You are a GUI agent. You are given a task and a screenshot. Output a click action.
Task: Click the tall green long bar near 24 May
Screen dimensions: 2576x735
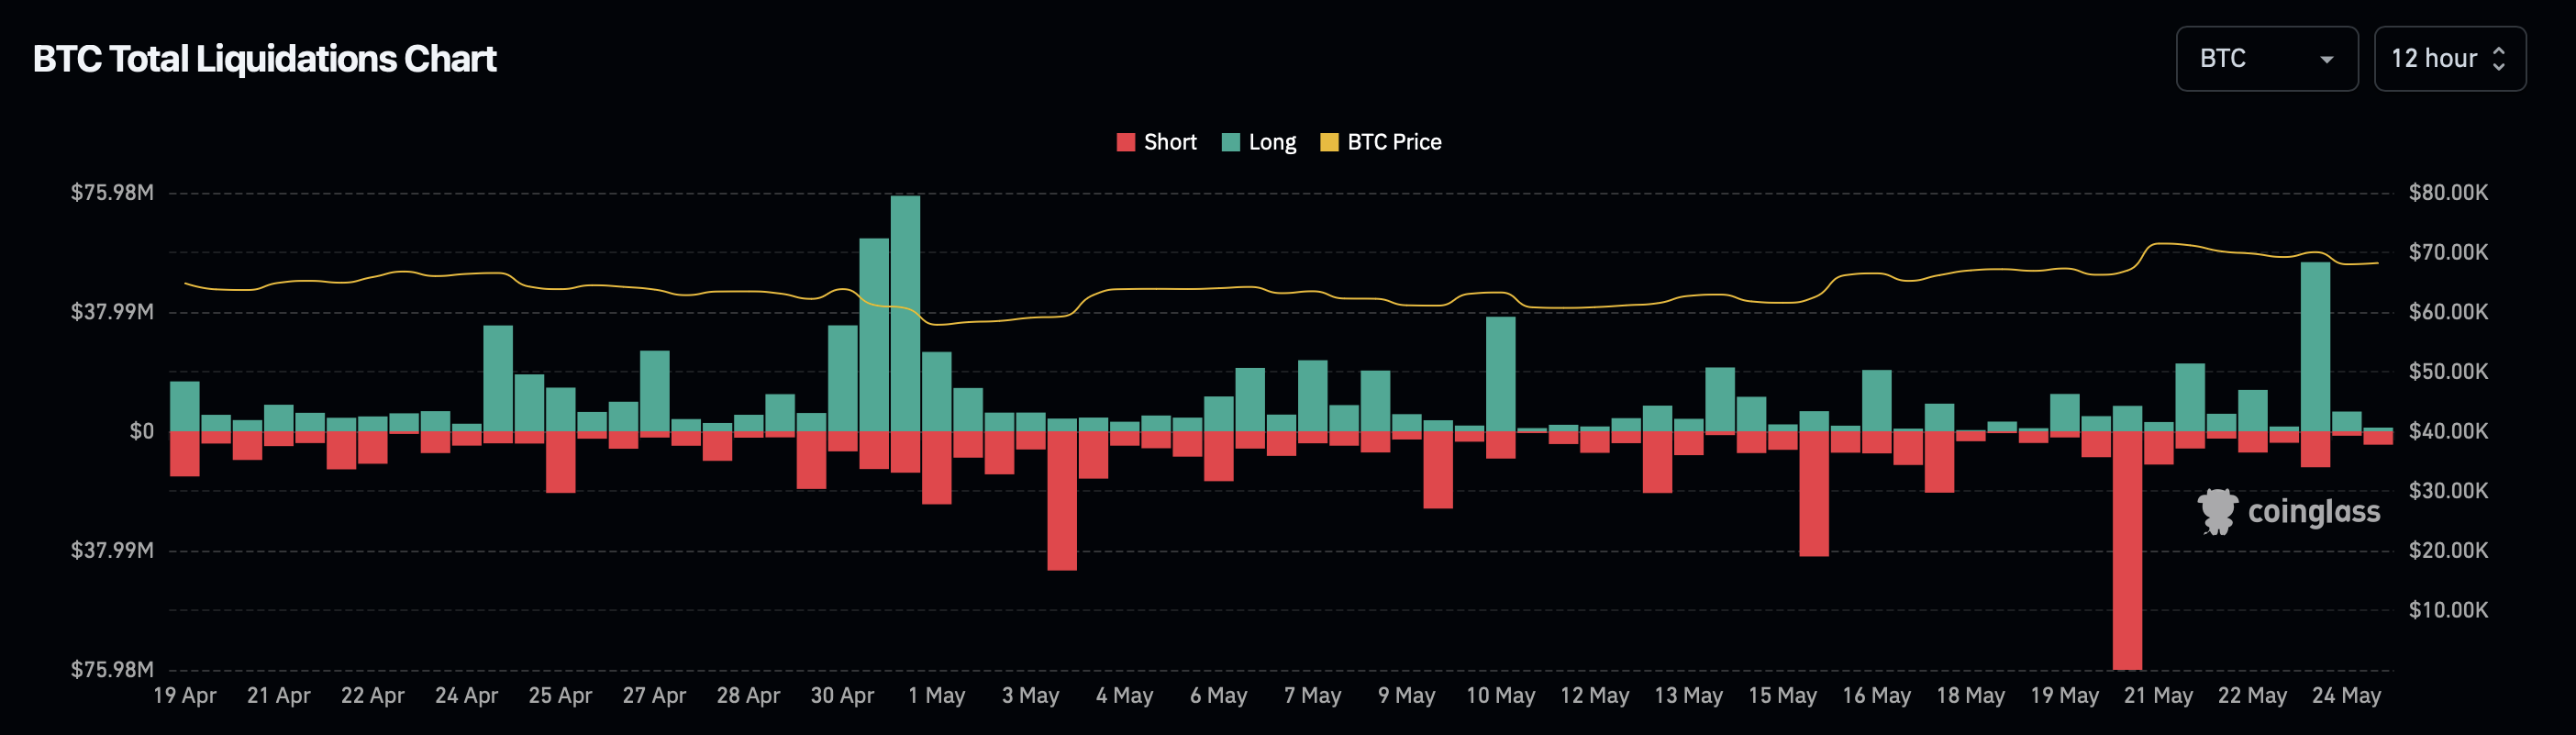point(2315,346)
